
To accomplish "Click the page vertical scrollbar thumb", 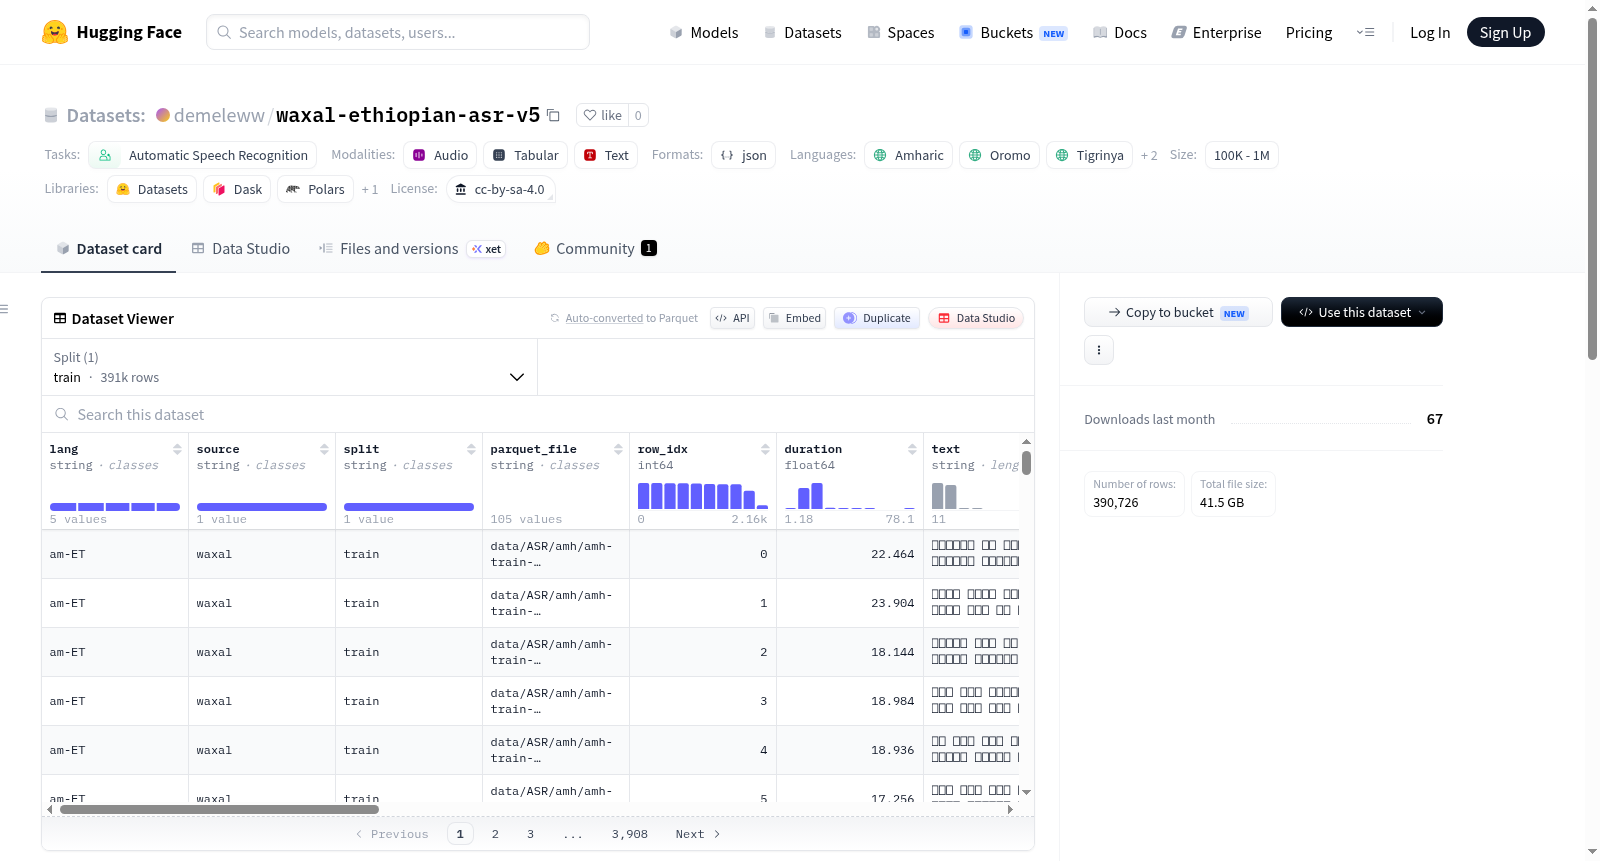I will point(1592,188).
